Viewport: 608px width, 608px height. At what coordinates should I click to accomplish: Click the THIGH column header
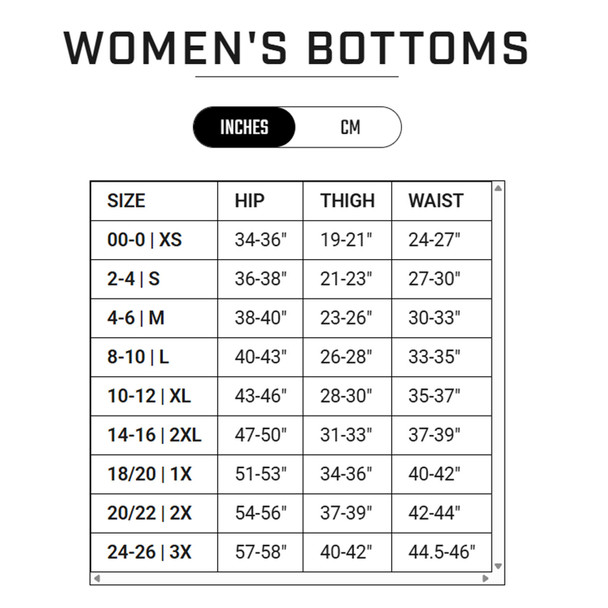(x=347, y=200)
